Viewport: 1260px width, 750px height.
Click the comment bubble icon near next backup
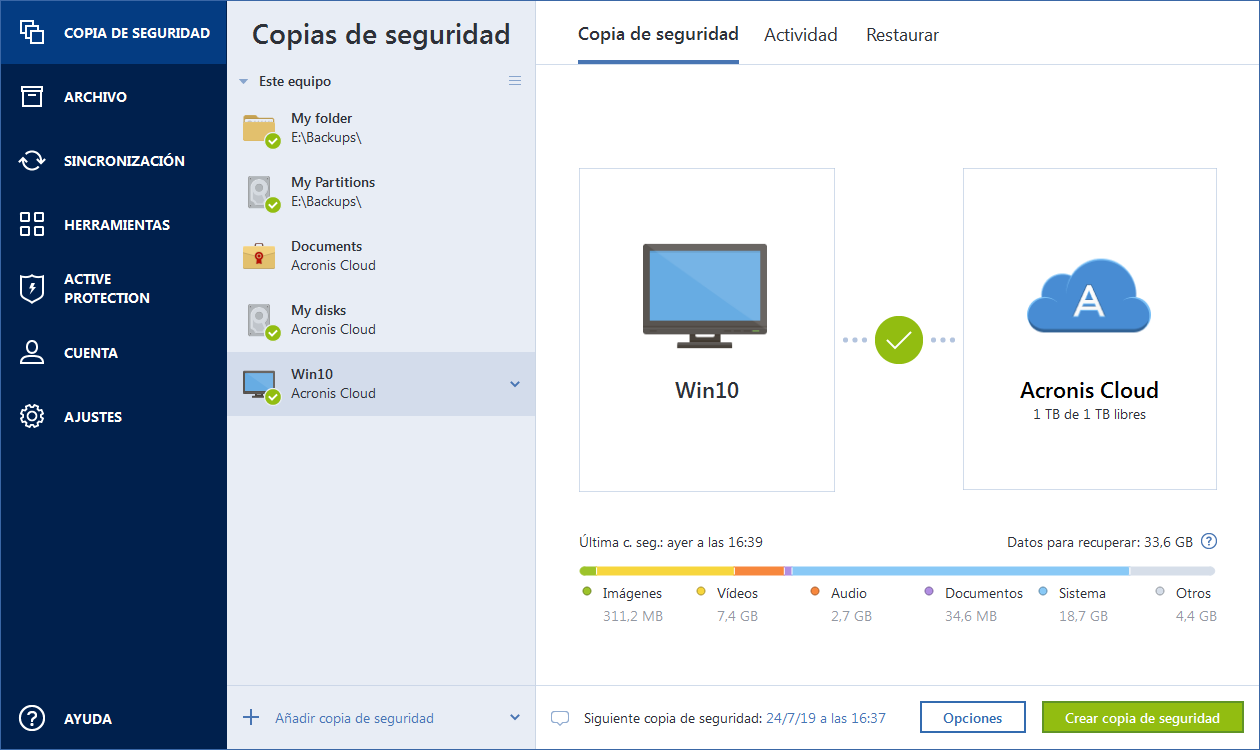(561, 718)
